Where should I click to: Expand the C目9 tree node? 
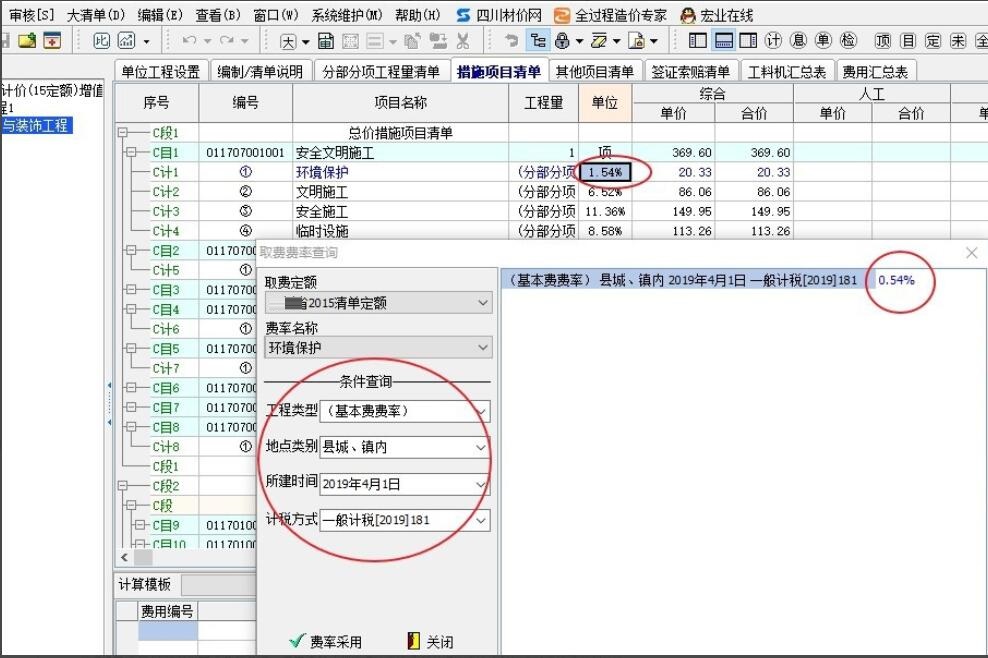139,525
